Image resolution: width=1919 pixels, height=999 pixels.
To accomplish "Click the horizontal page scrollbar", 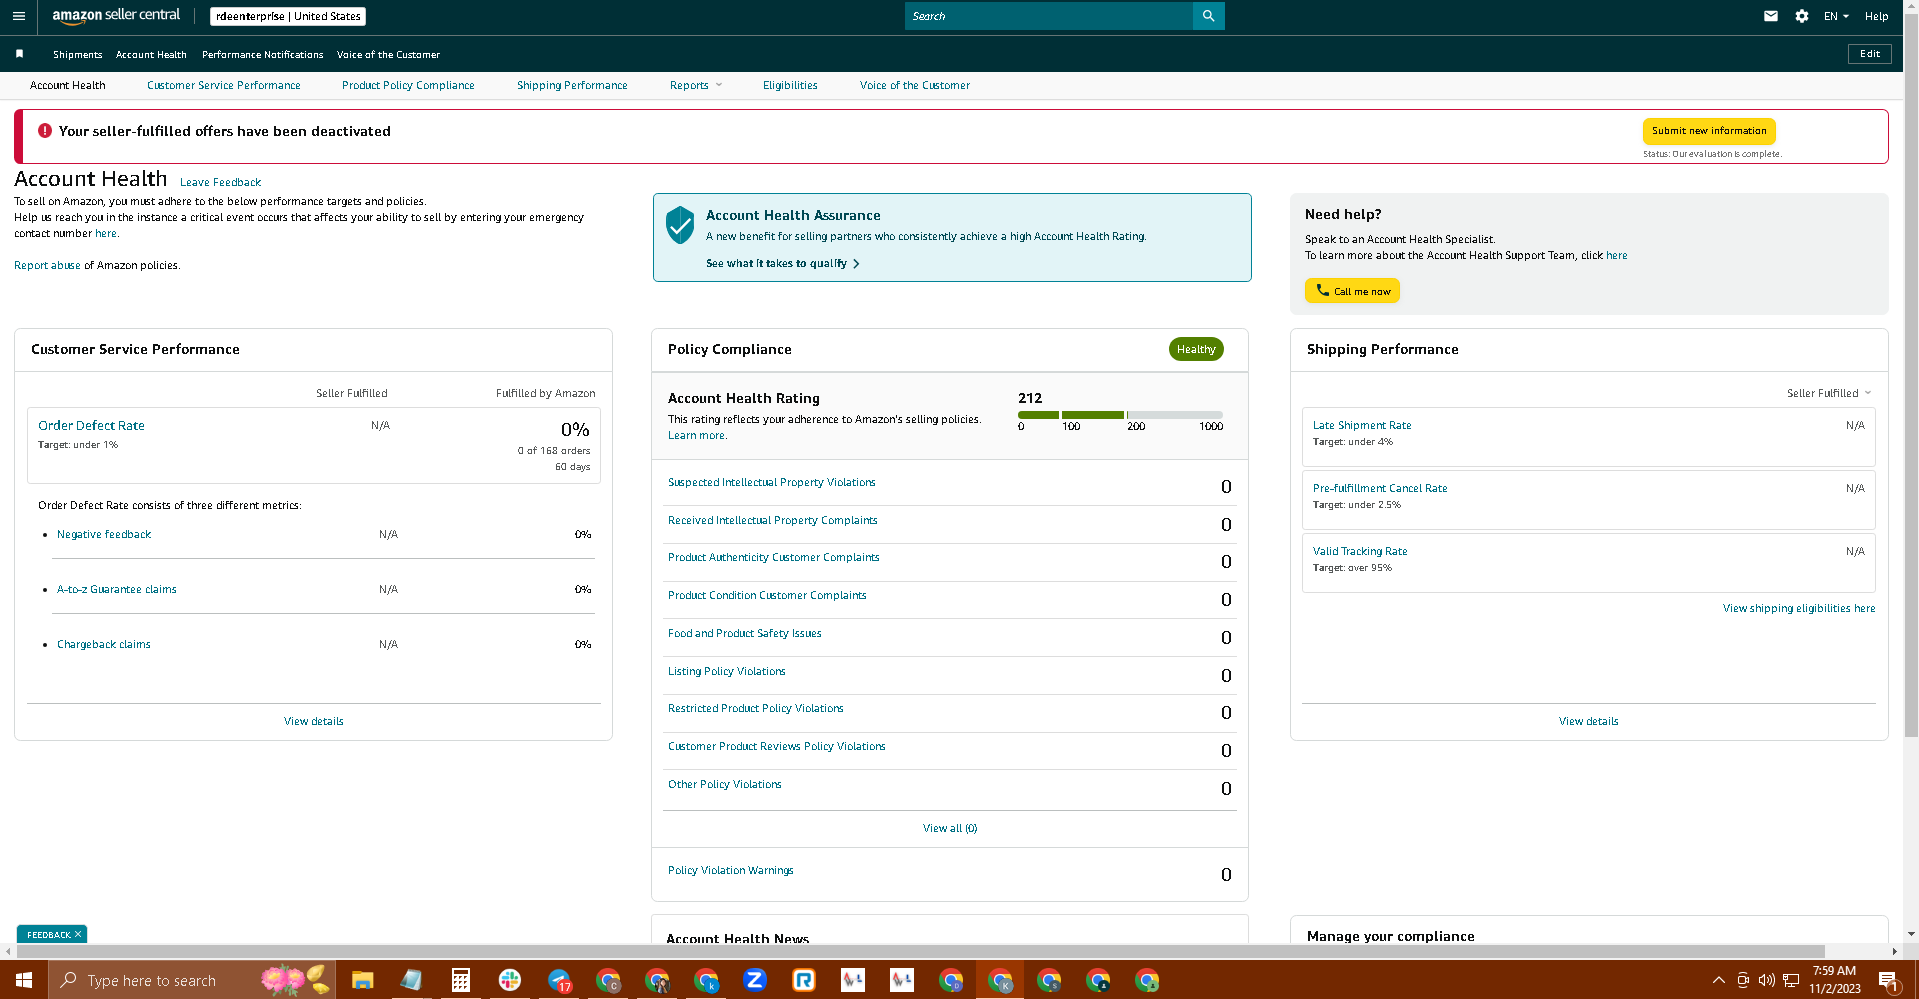I will coord(920,951).
